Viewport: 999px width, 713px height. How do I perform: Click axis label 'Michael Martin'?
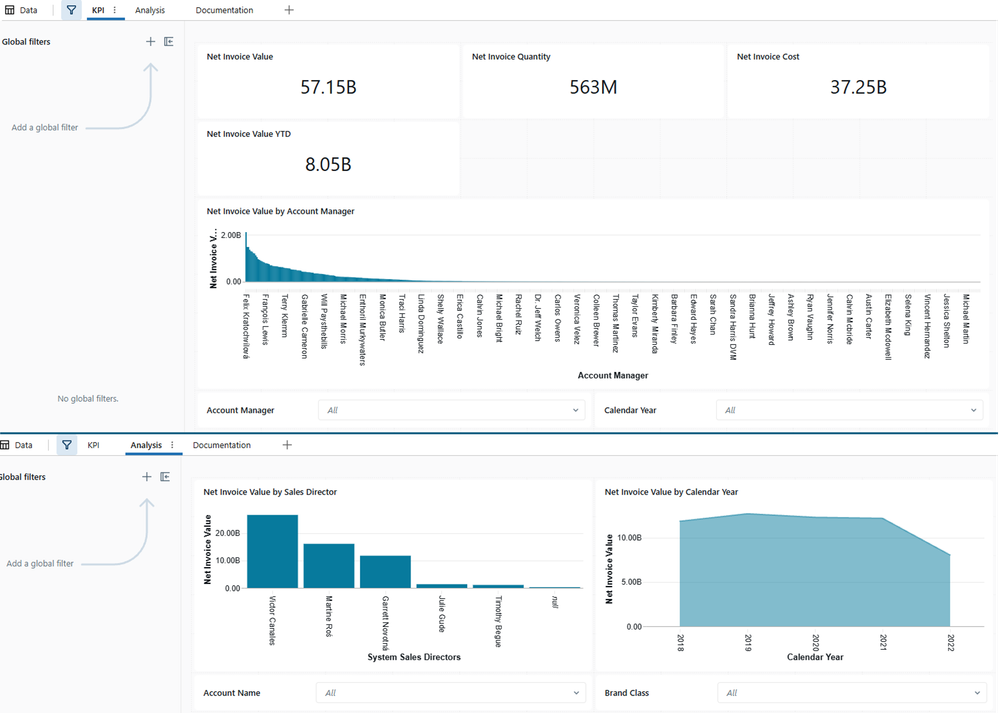pos(966,319)
